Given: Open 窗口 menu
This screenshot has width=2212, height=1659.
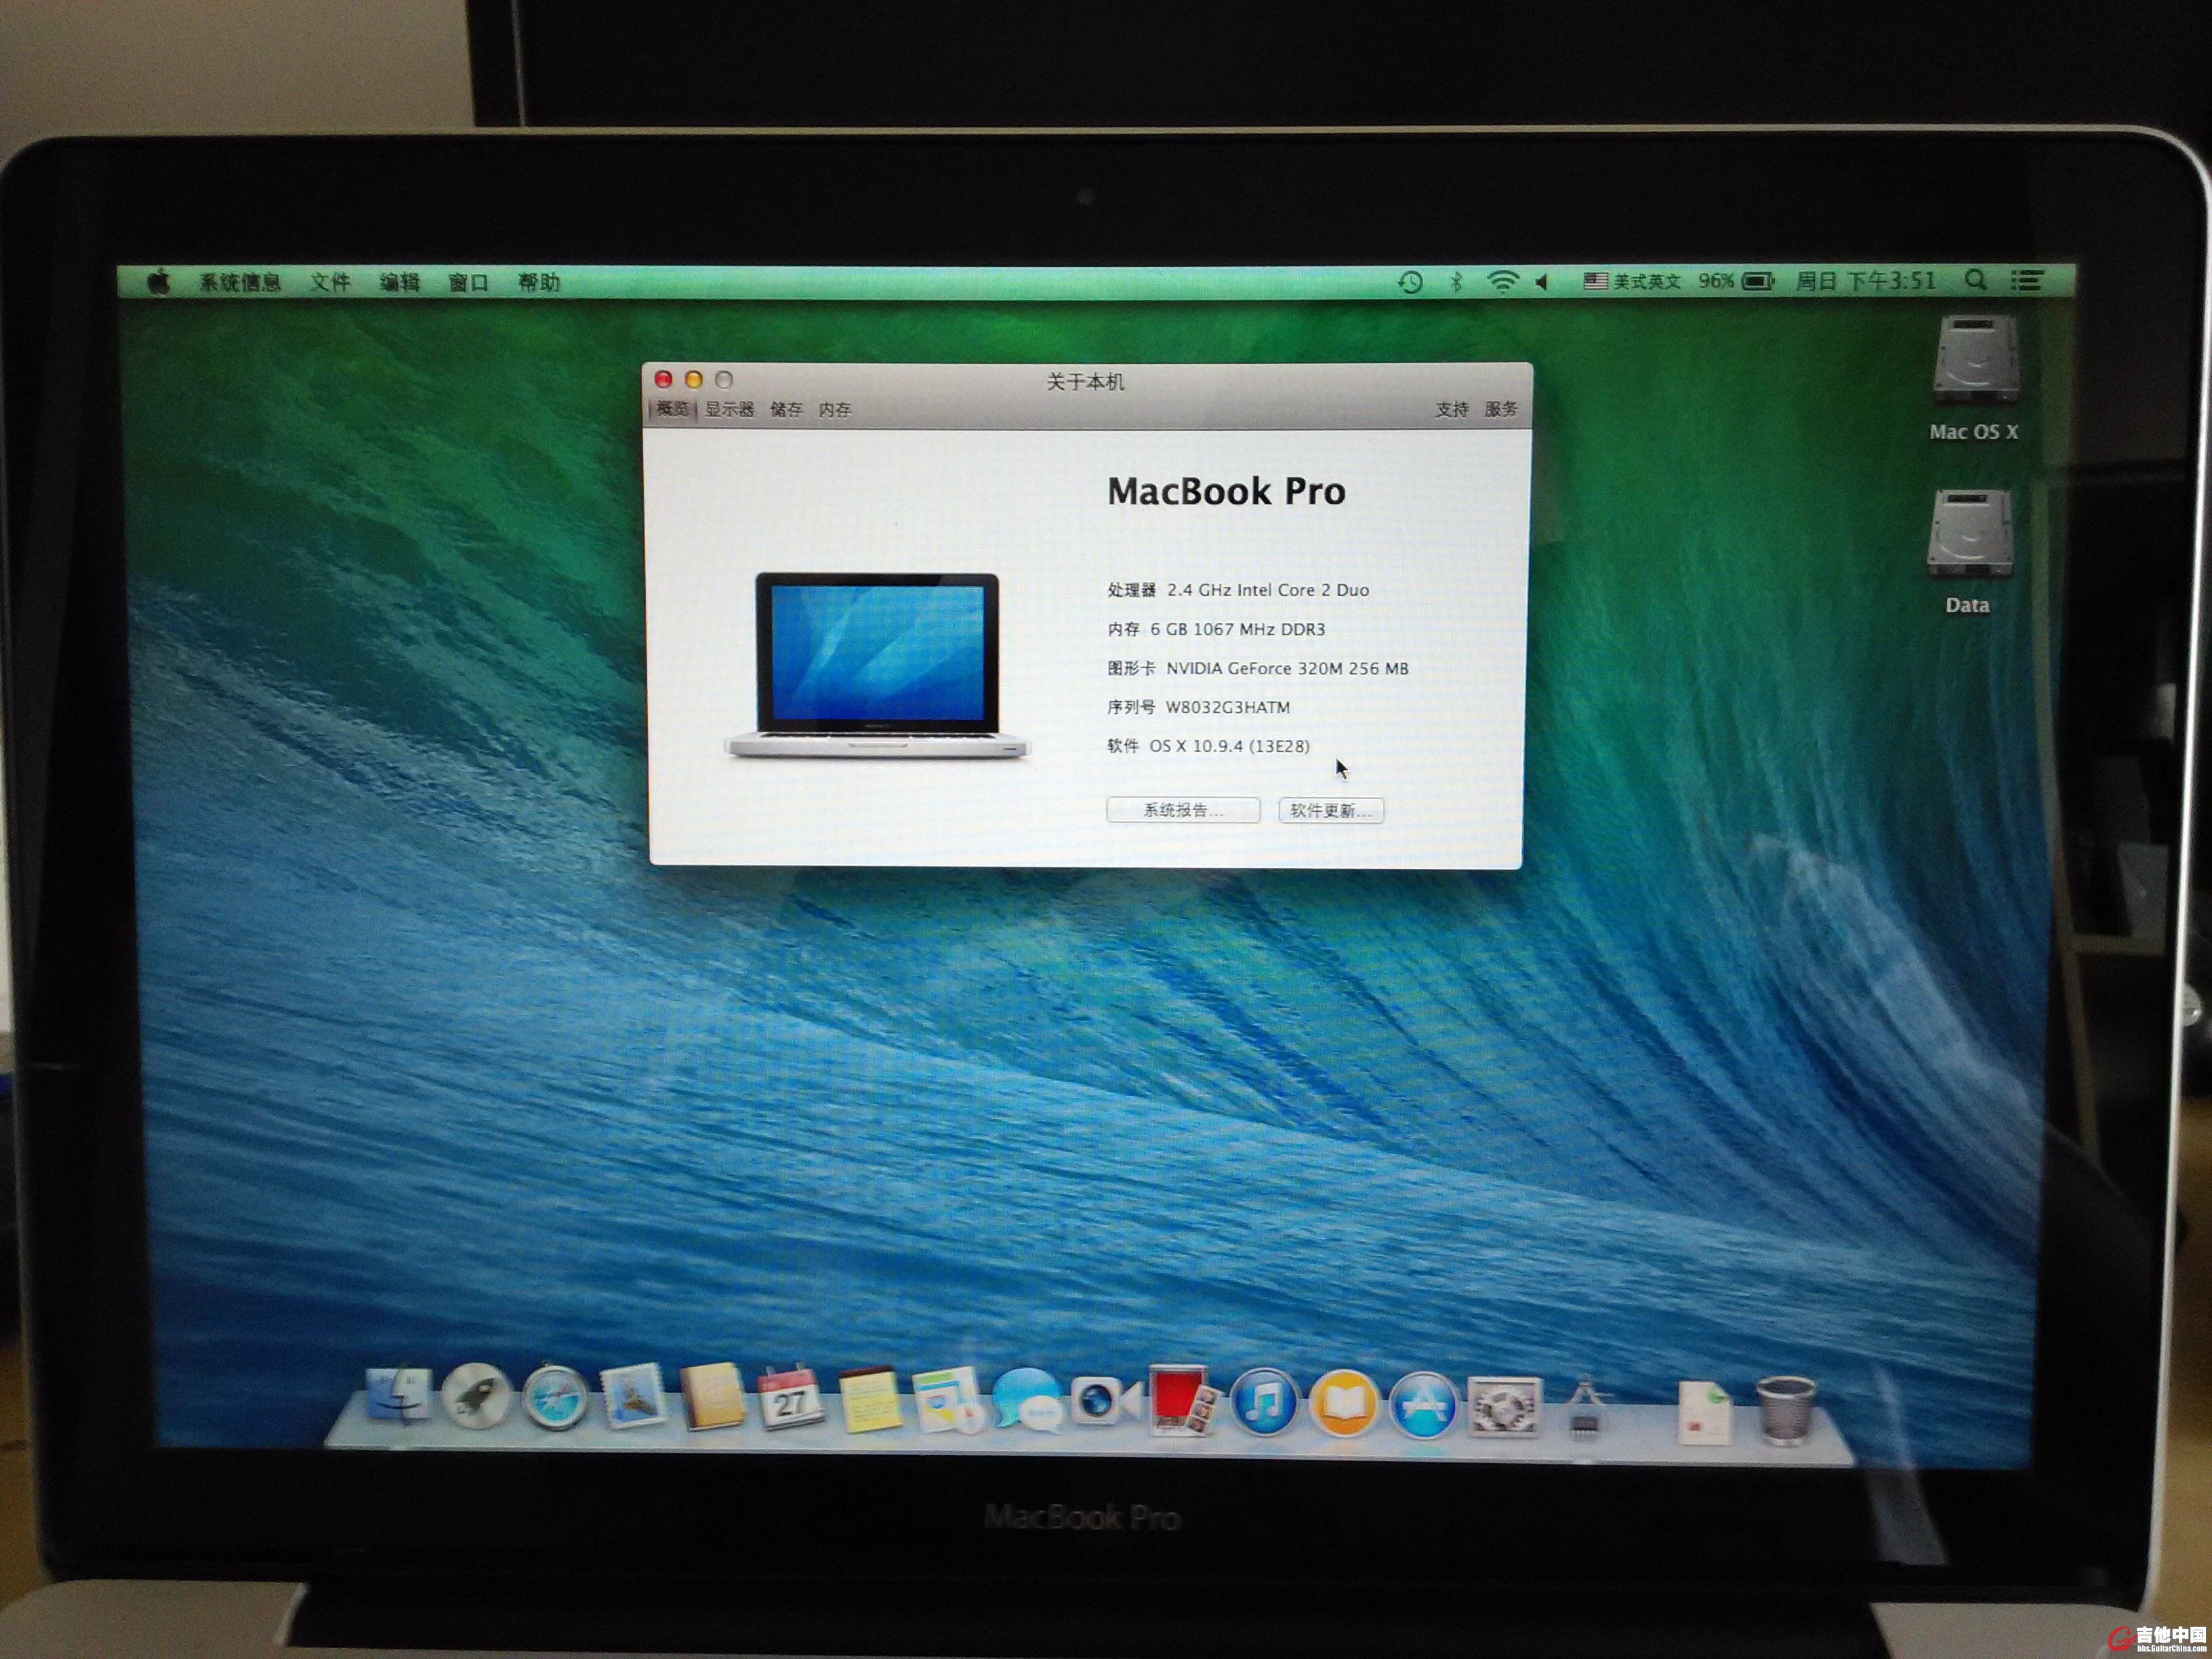Looking at the screenshot, I should click(468, 282).
